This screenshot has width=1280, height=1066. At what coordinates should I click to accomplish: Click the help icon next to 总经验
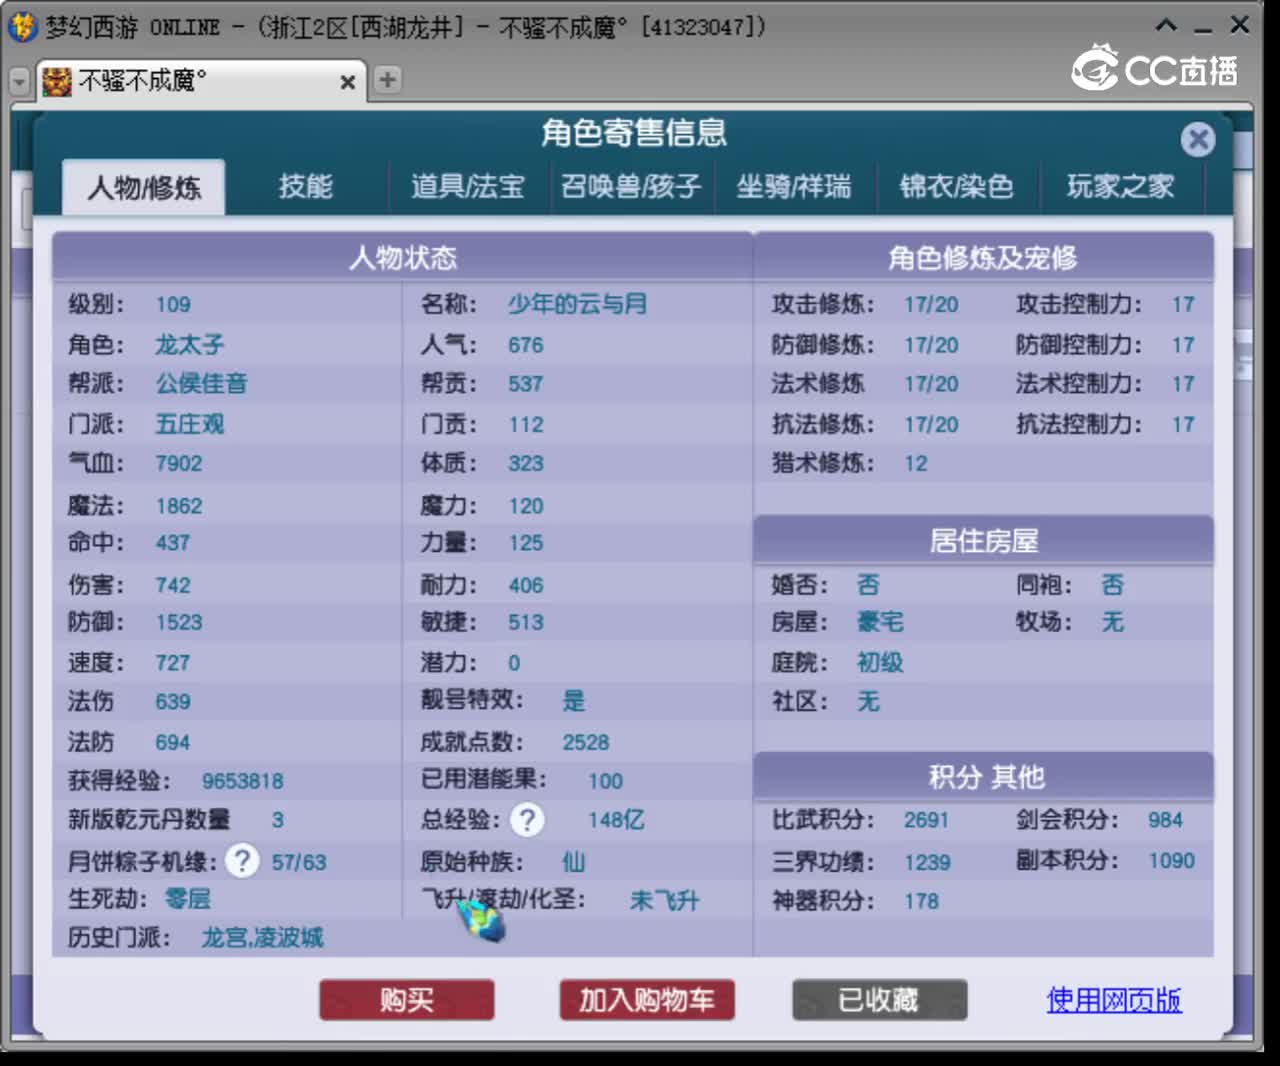(527, 820)
